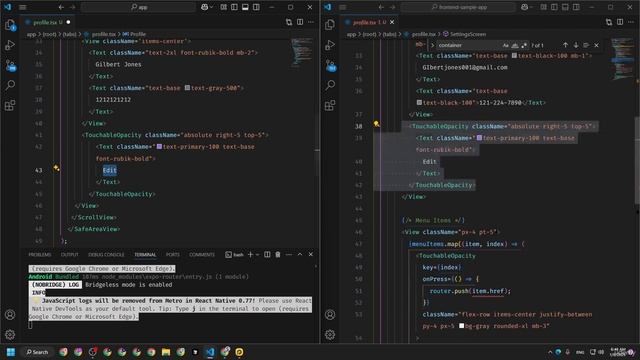Open Accounts menu in left window
The width and height of the screenshot is (640, 360).
click(x=10, y=315)
